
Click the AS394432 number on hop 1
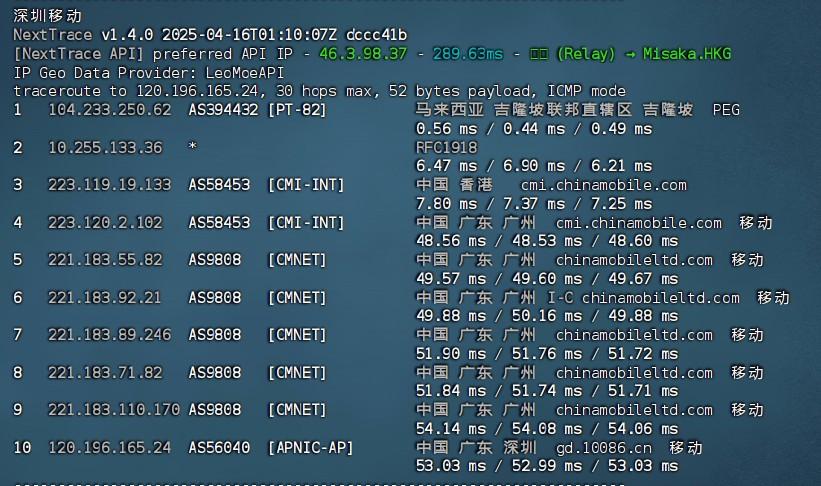(x=223, y=110)
